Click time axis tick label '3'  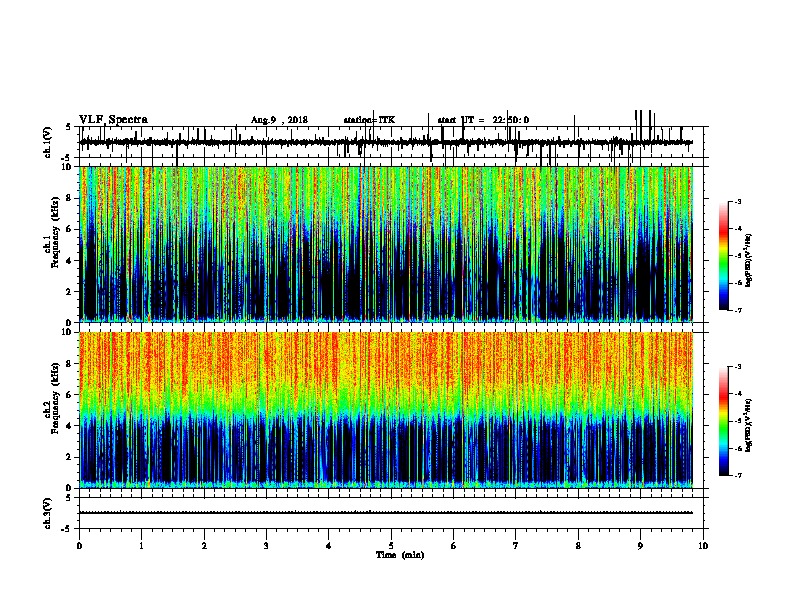pos(266,546)
